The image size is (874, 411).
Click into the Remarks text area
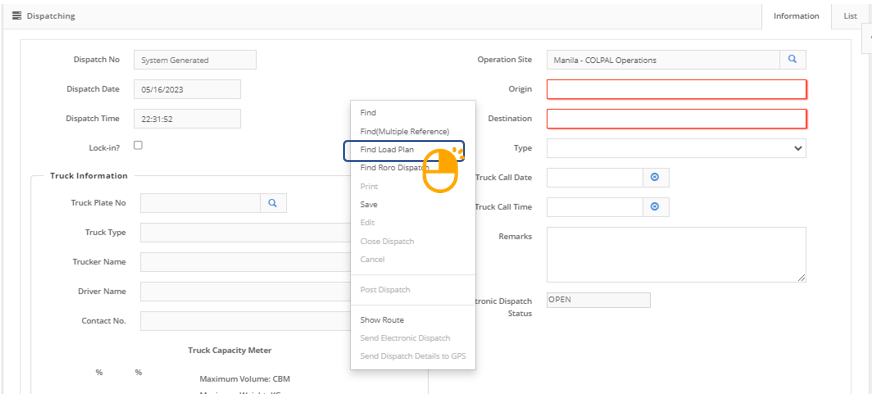click(676, 254)
